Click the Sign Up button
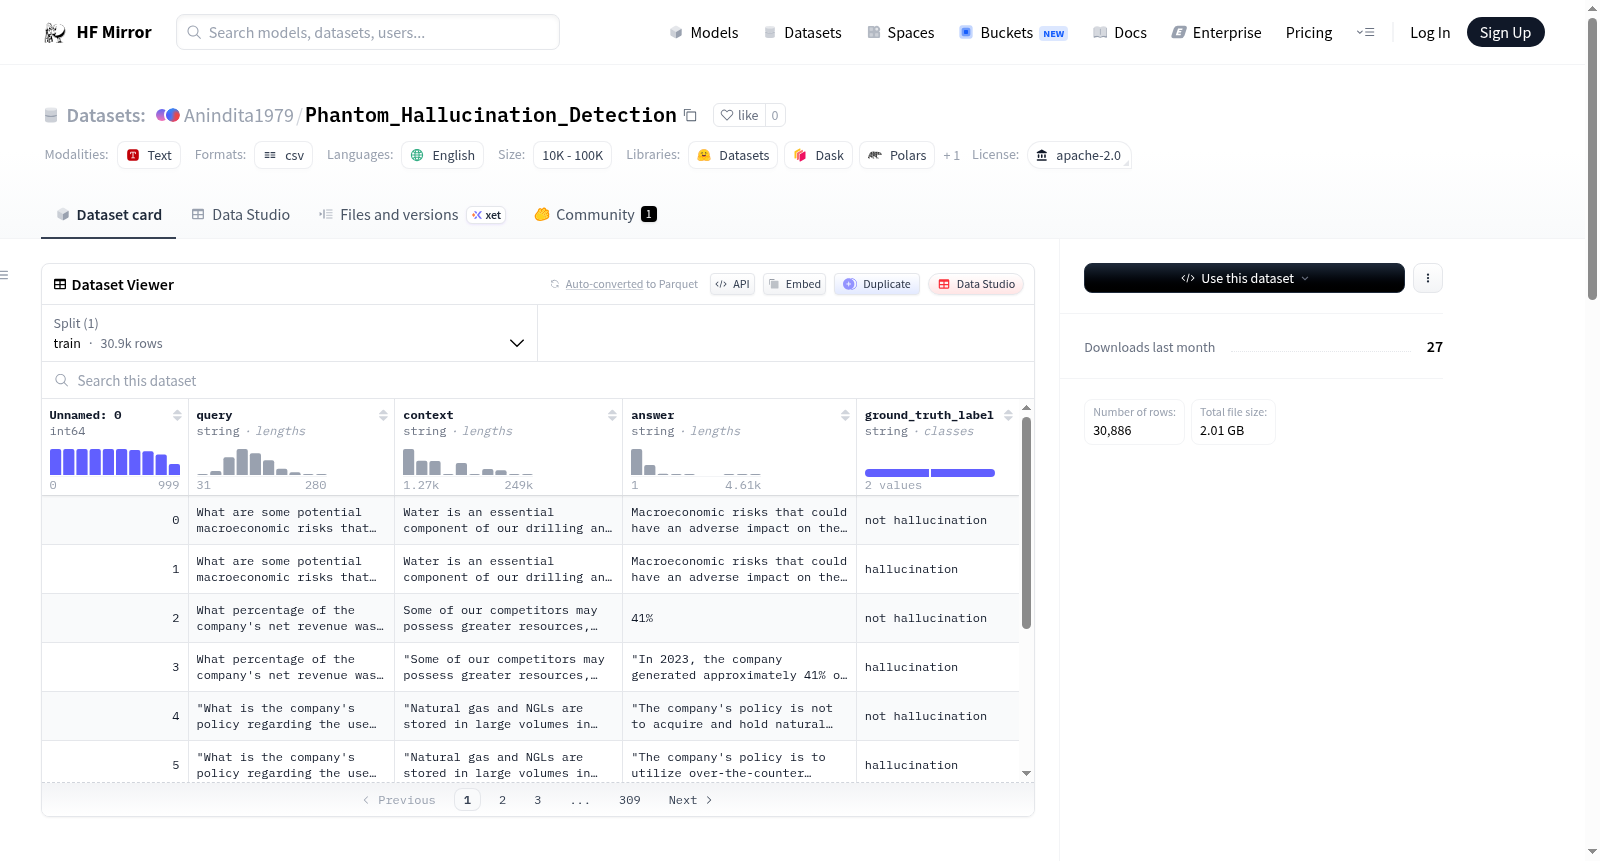This screenshot has height=861, width=1600. coord(1505,33)
